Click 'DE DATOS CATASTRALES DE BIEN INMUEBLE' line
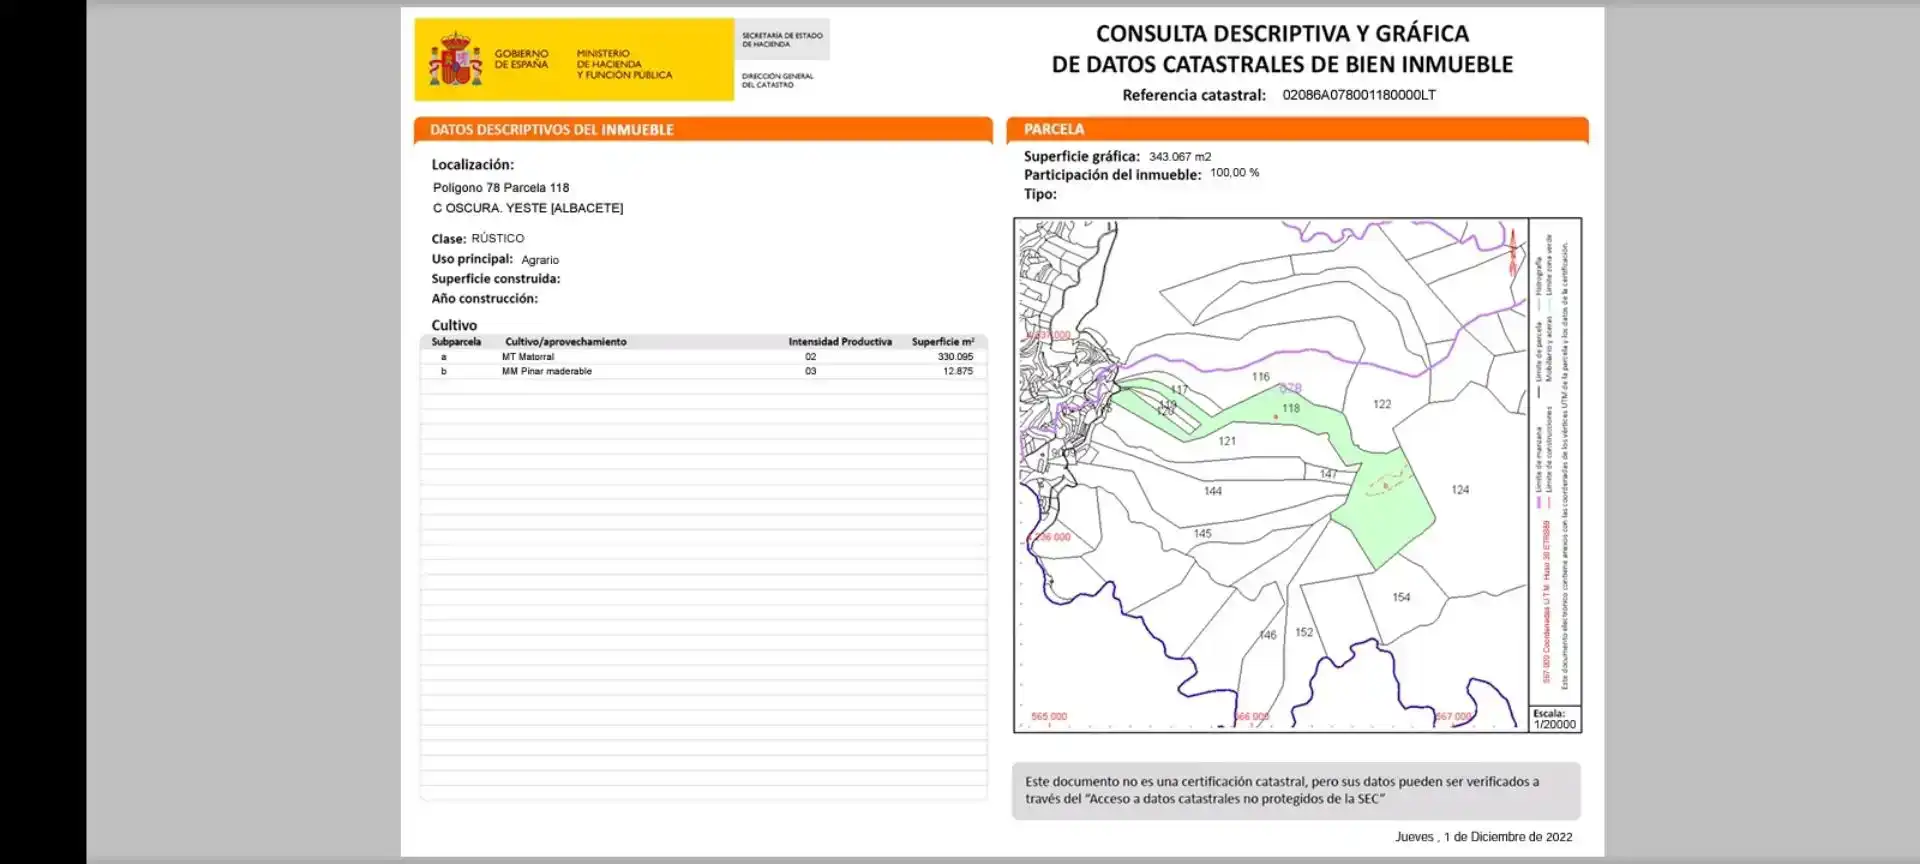The height and width of the screenshot is (864, 1920). [x=1282, y=64]
